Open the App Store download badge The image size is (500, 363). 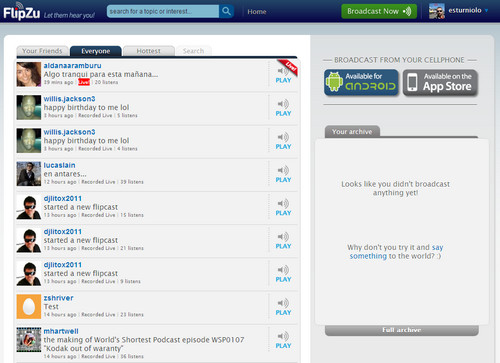point(440,82)
